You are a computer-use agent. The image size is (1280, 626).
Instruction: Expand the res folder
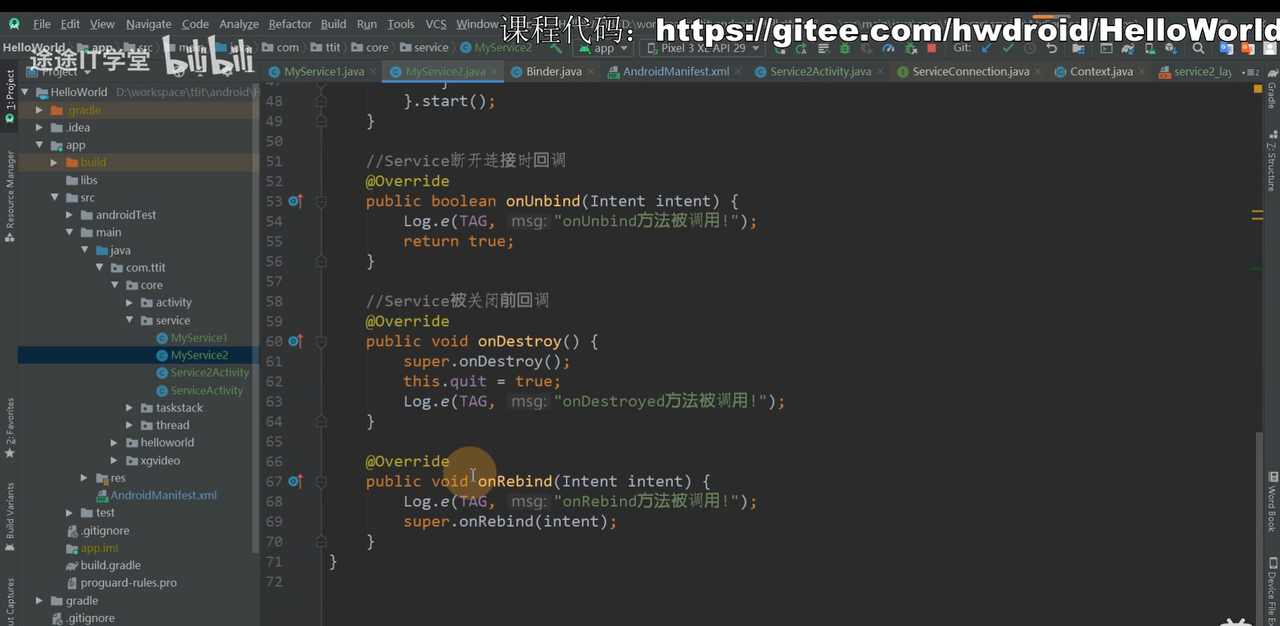tap(85, 478)
